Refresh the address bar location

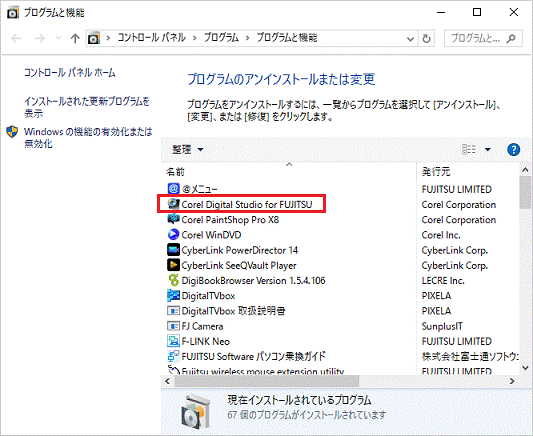(x=426, y=38)
